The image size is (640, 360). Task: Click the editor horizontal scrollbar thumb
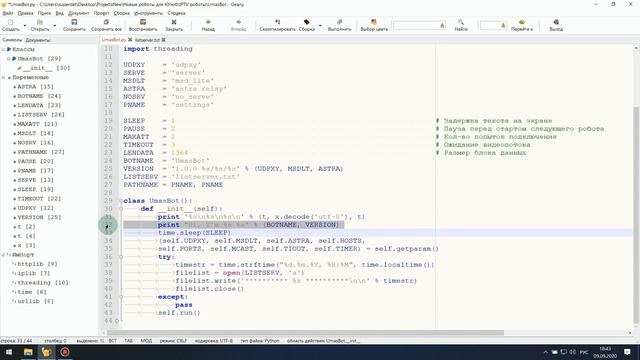305,333
